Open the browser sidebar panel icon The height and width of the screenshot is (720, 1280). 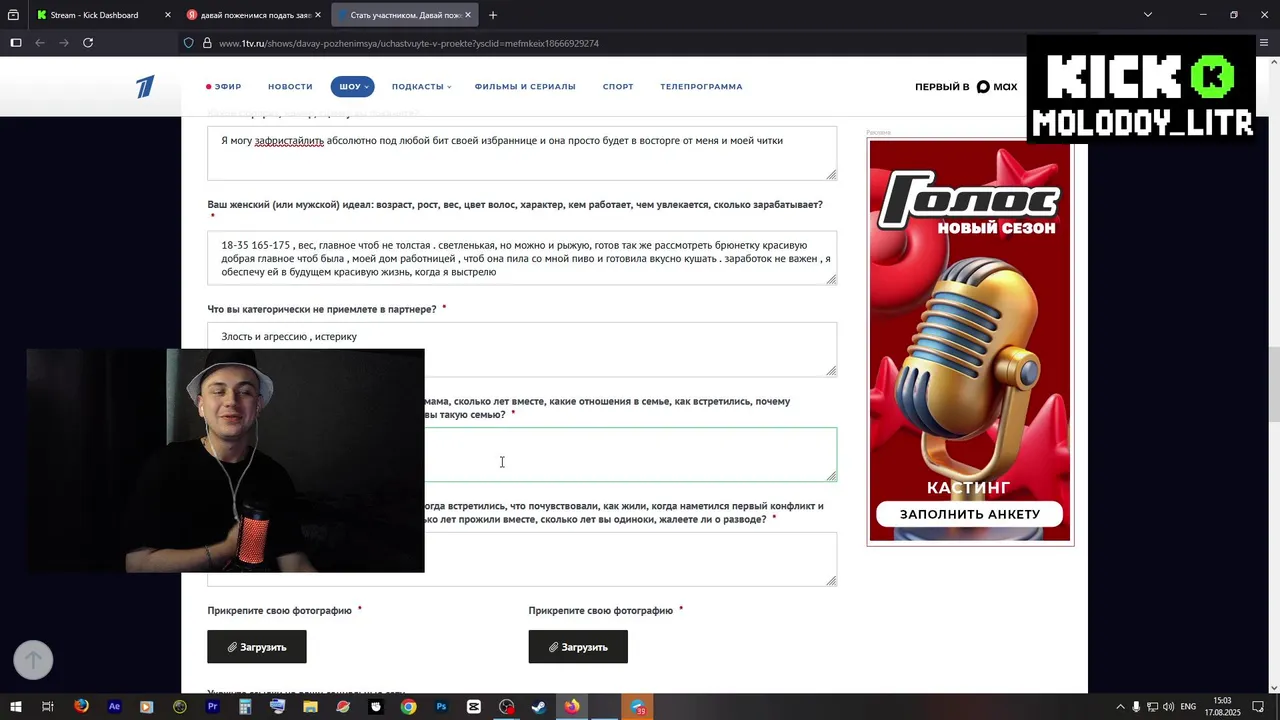[15, 43]
